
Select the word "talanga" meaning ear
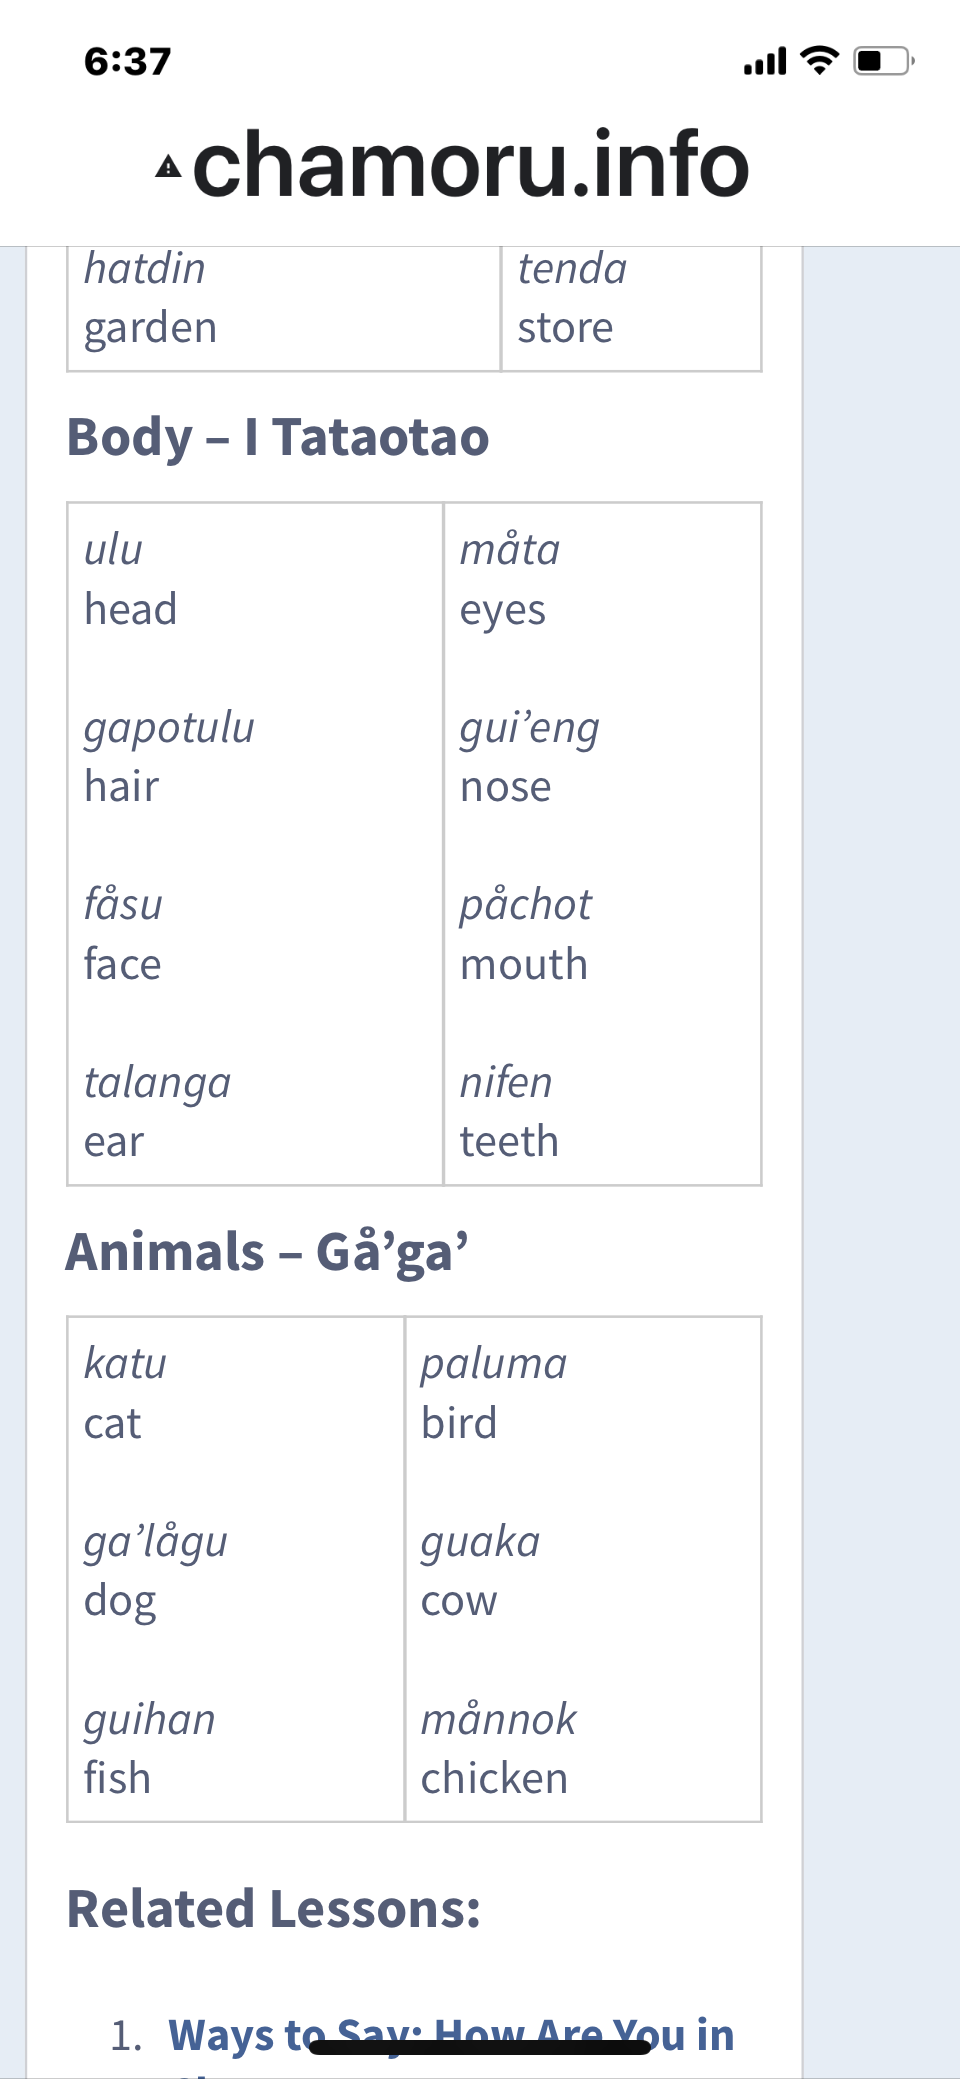157,1083
